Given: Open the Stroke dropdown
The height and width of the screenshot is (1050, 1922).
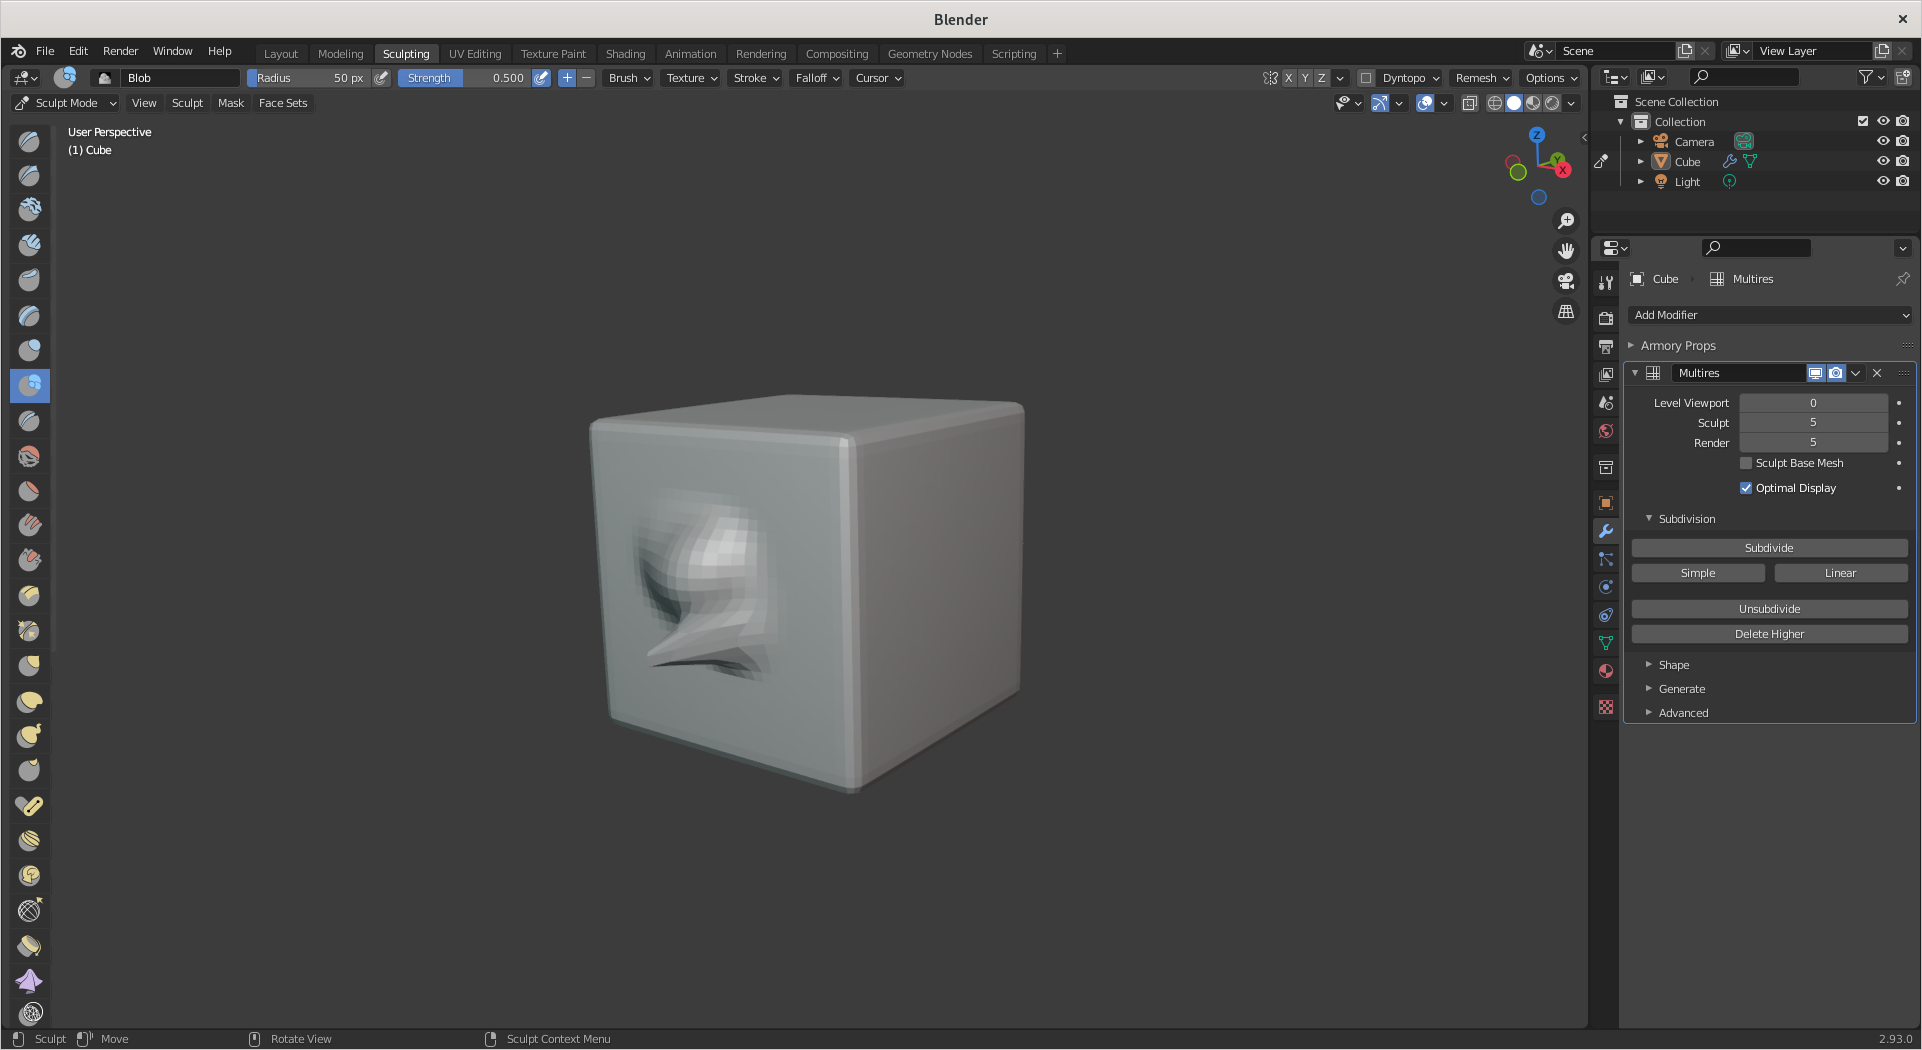Looking at the screenshot, I should pyautogui.click(x=756, y=78).
